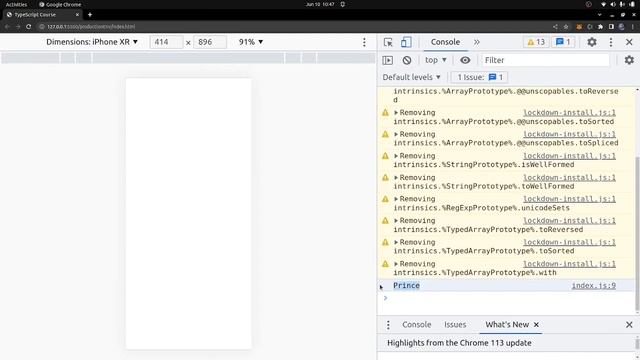Select the TypeScript Course browser tab
This screenshot has height=360, width=640.
pyautogui.click(x=42, y=15)
